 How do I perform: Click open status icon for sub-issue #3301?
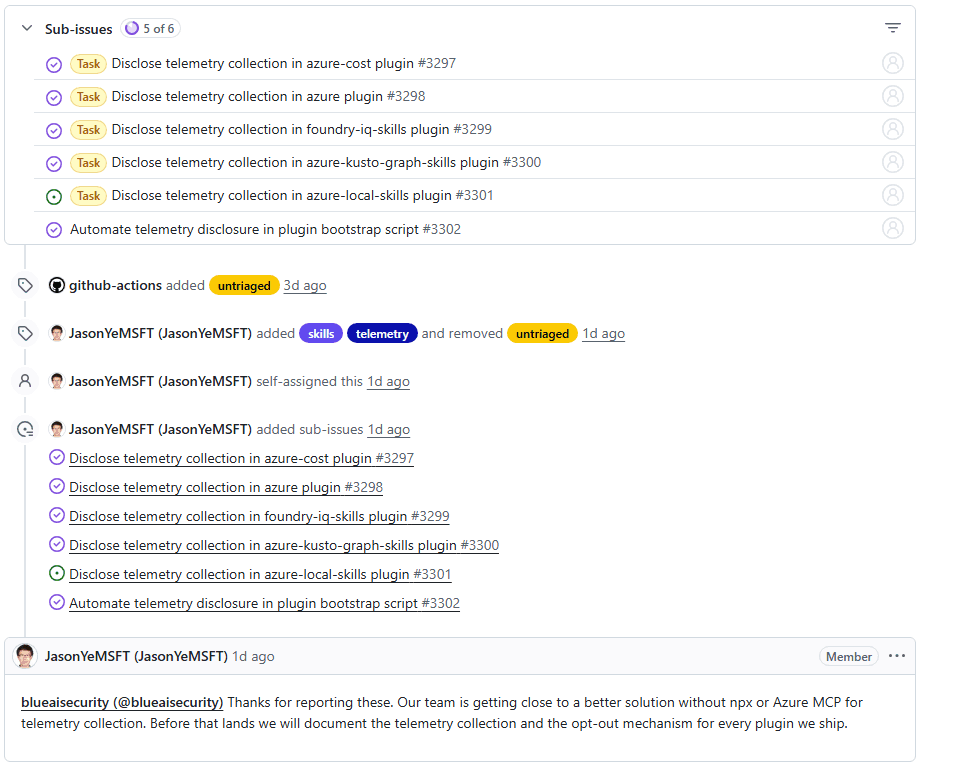tap(54, 196)
